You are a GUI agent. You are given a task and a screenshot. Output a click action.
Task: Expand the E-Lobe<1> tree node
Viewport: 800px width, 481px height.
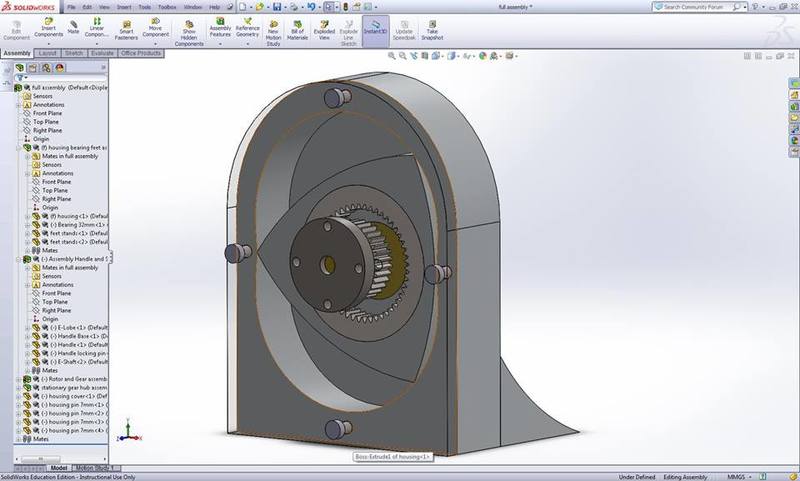(27, 327)
